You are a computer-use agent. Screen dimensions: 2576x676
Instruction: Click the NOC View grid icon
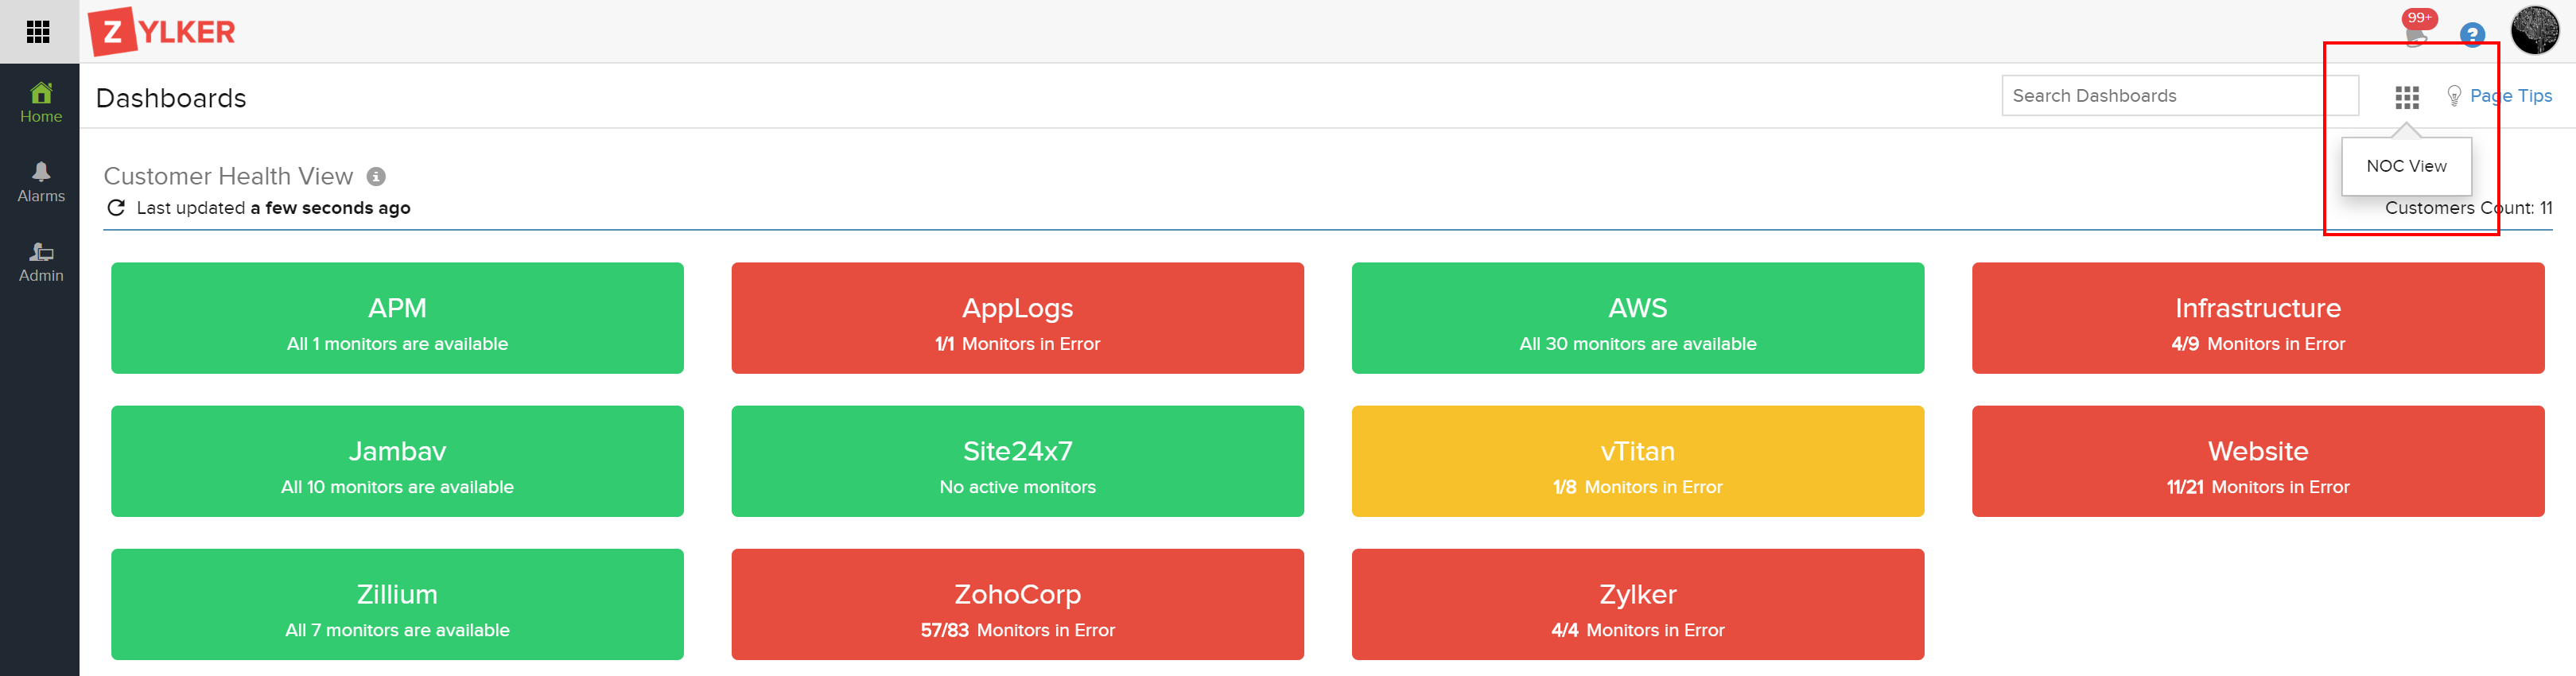click(2407, 97)
